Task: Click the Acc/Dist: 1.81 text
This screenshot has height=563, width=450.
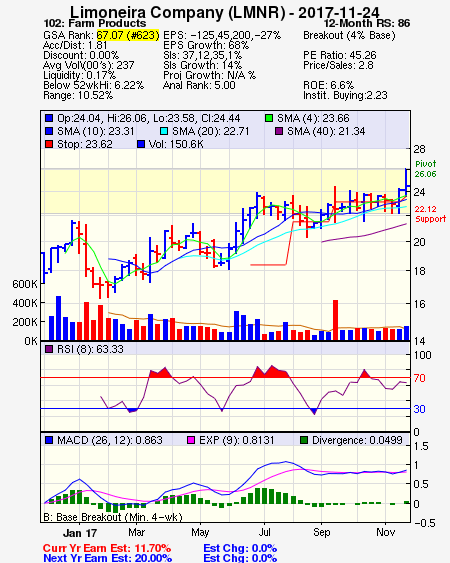Action: pyautogui.click(x=75, y=45)
